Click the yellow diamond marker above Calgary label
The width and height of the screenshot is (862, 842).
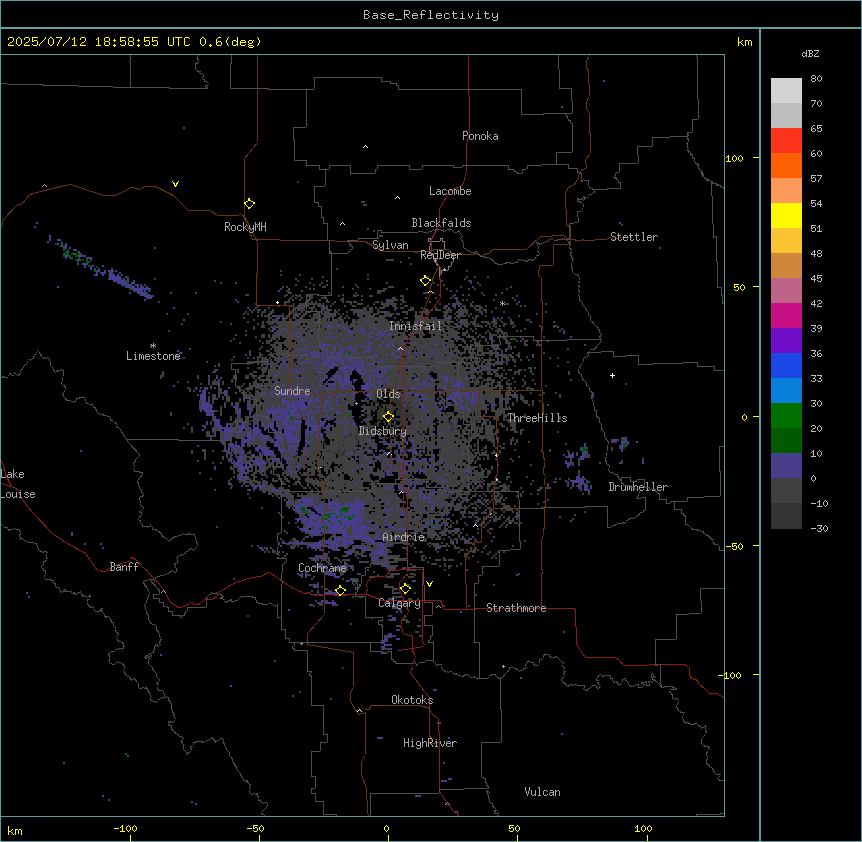(405, 589)
